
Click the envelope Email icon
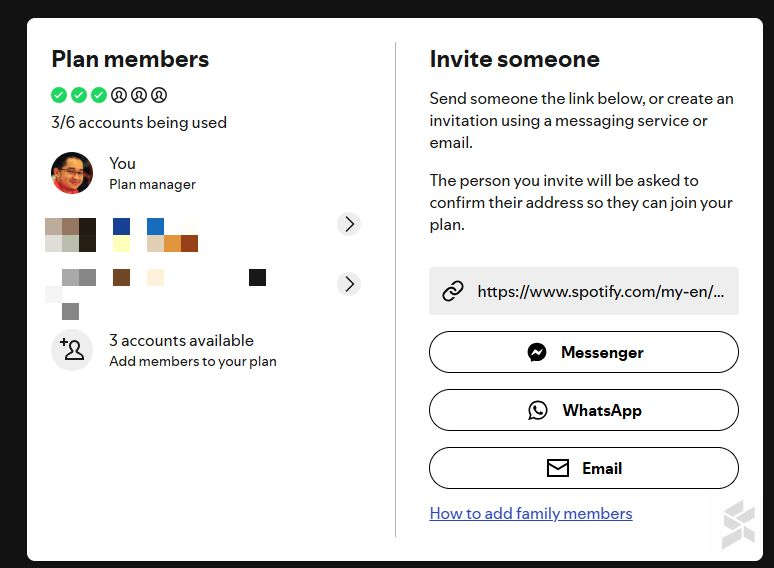click(558, 468)
